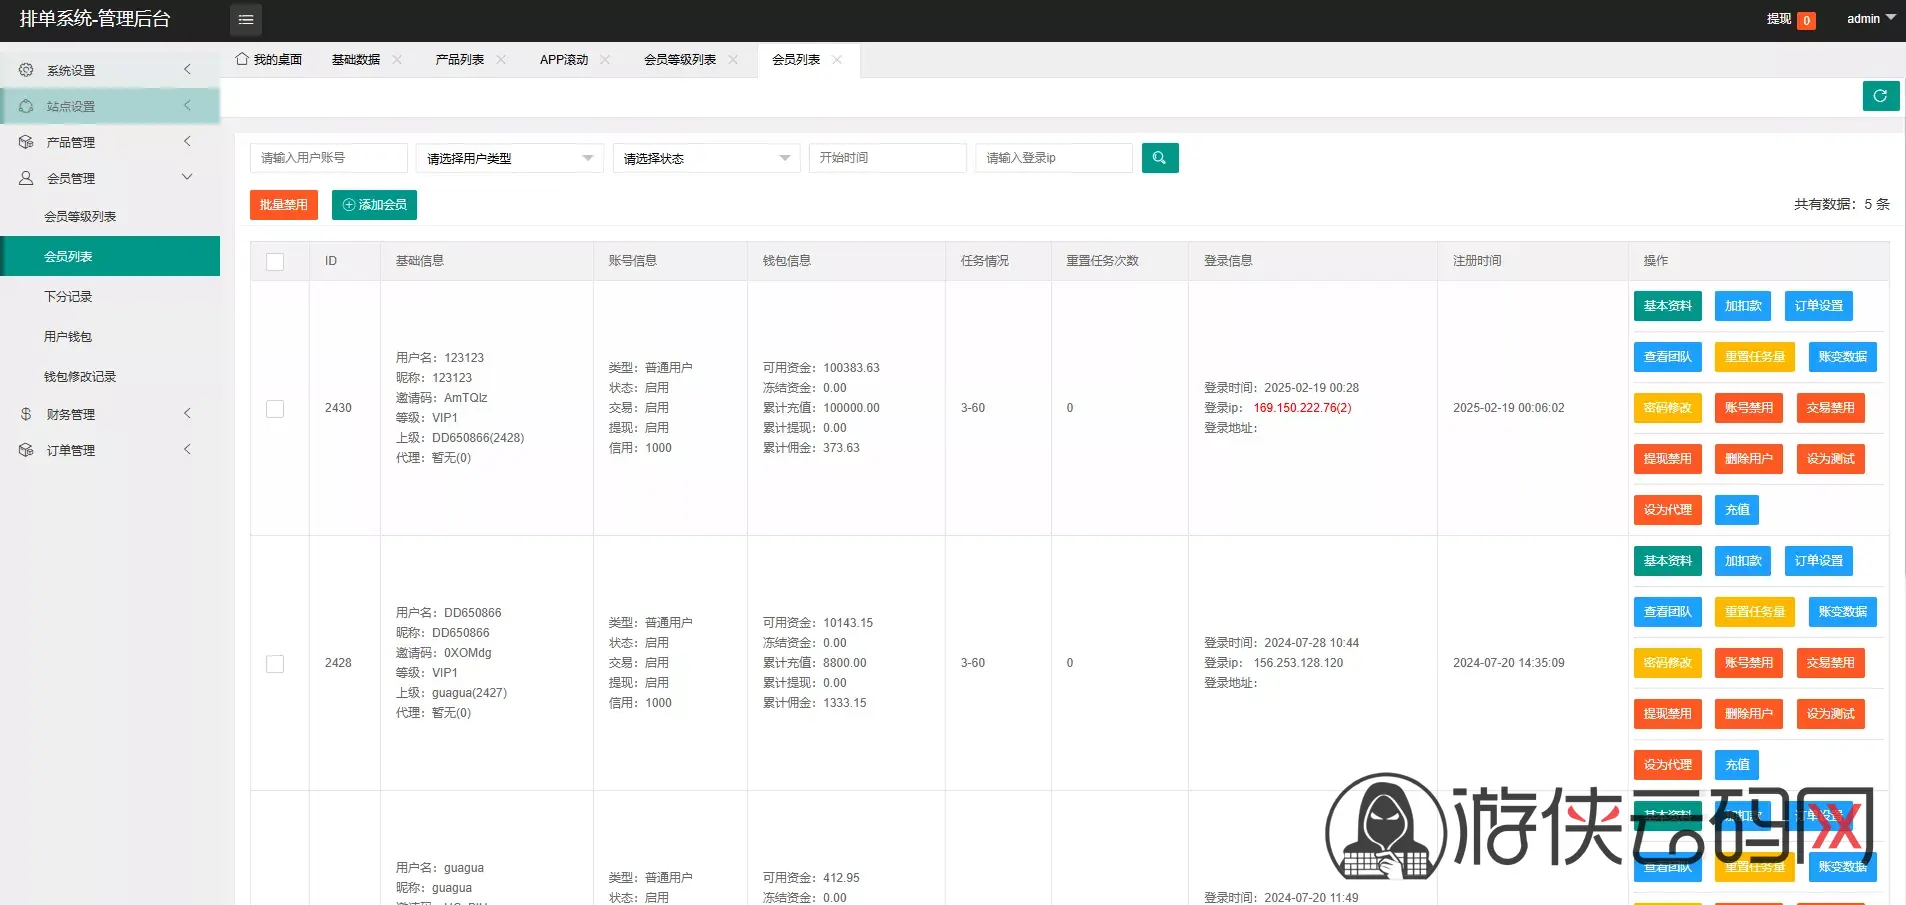The height and width of the screenshot is (905, 1906).
Task: Click the 系统设置 gear icon
Action: point(26,70)
